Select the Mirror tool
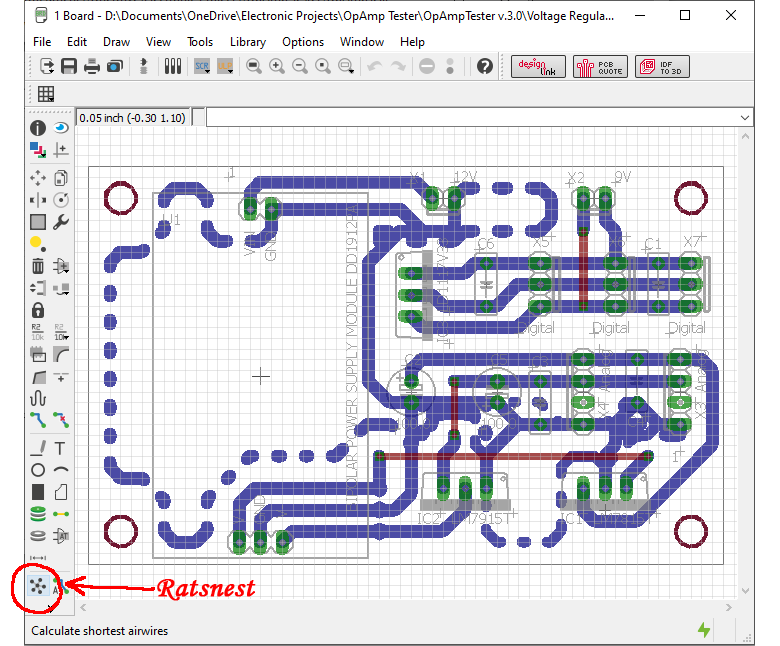Viewport: 780px width, 646px height. click(x=38, y=200)
